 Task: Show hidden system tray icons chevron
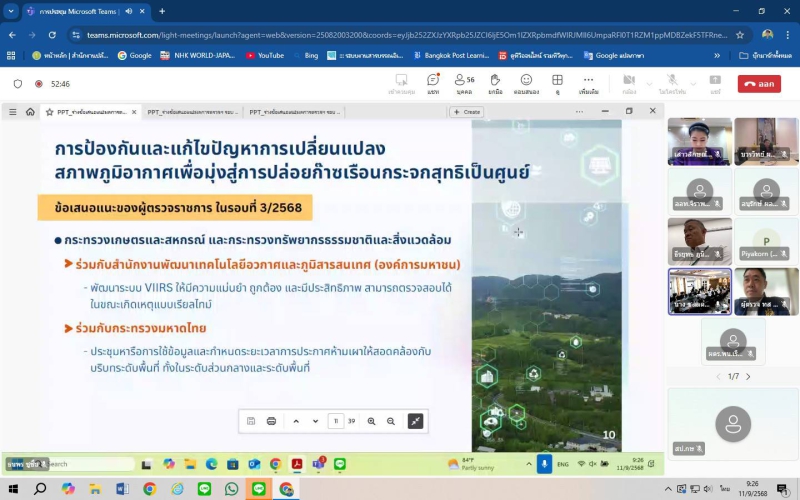pos(668,489)
